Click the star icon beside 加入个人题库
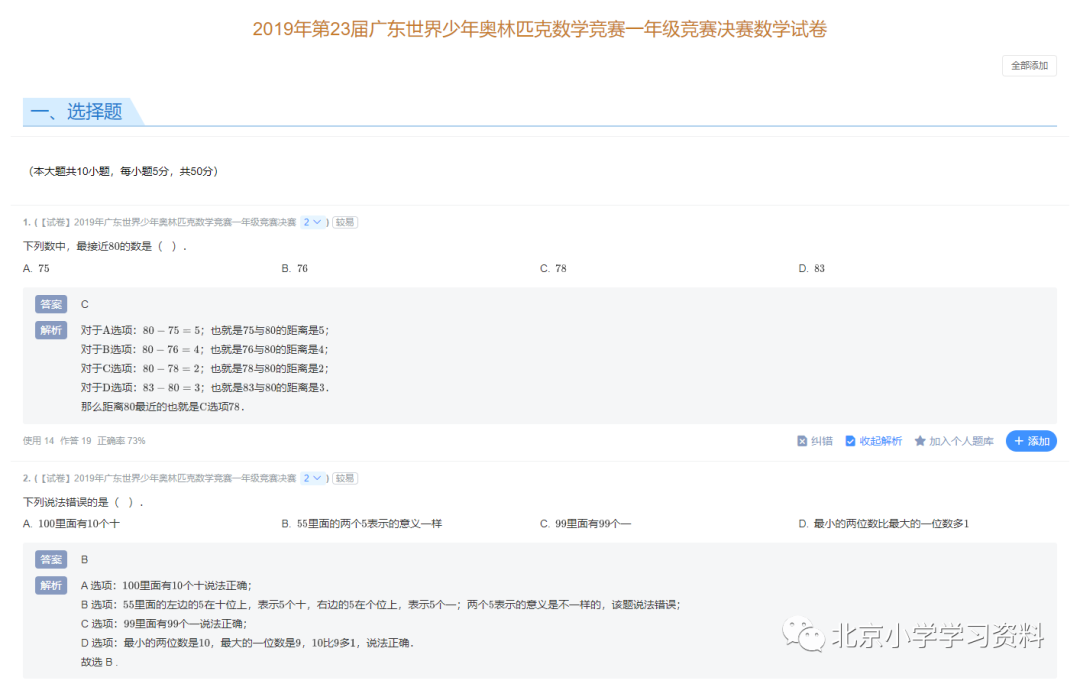1080x684 pixels. [x=920, y=441]
